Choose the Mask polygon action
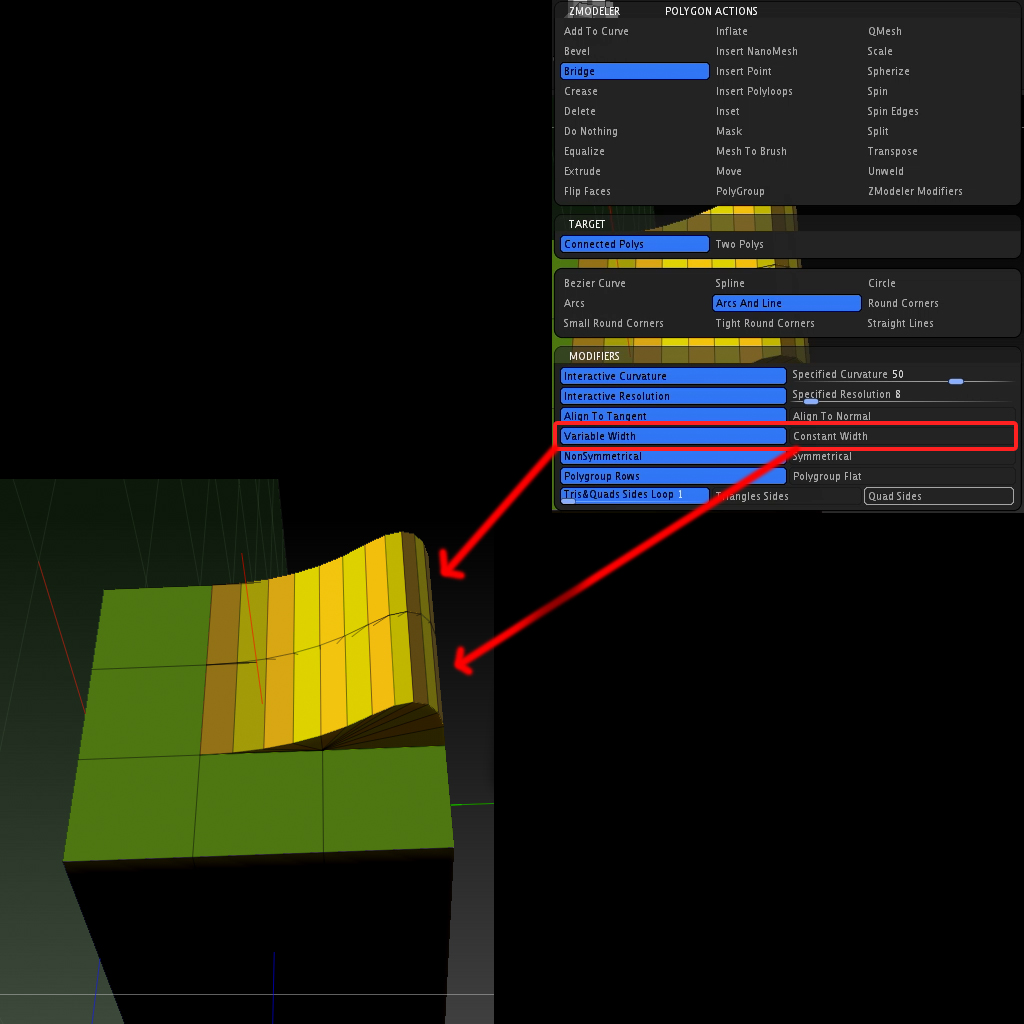1024x1024 pixels. coord(729,131)
